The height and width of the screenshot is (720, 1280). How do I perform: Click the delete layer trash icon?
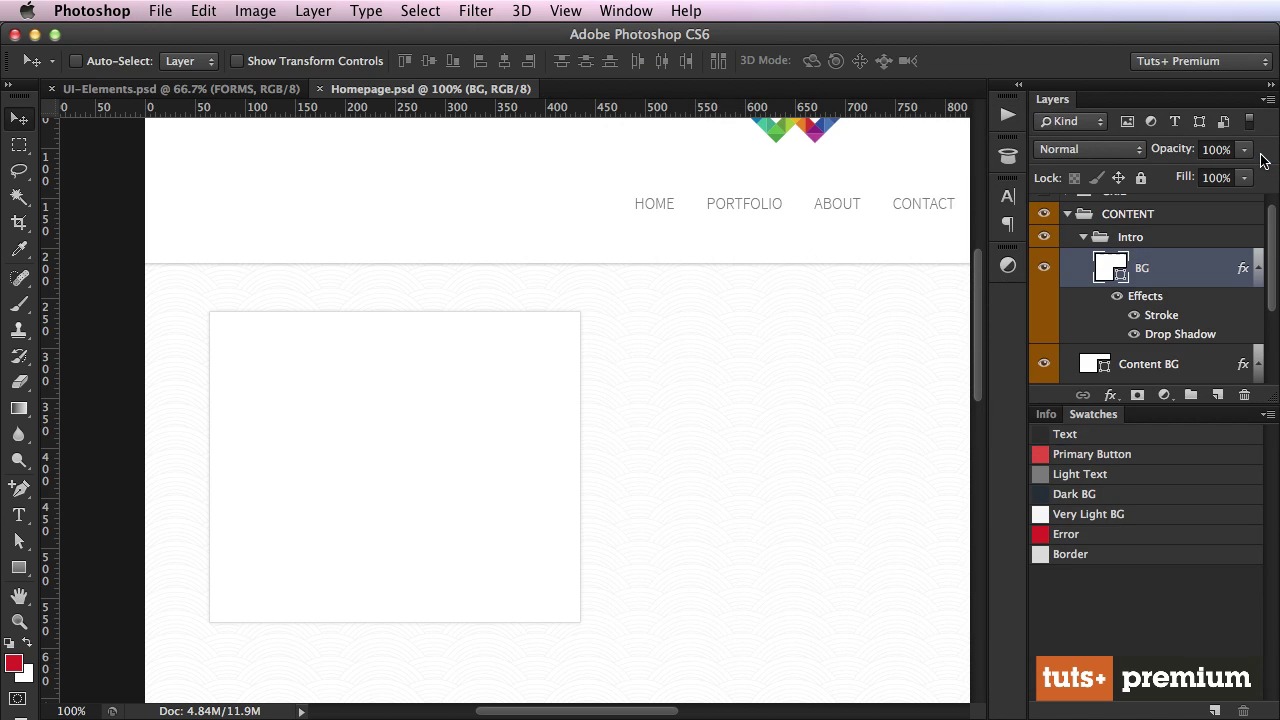tap(1244, 395)
